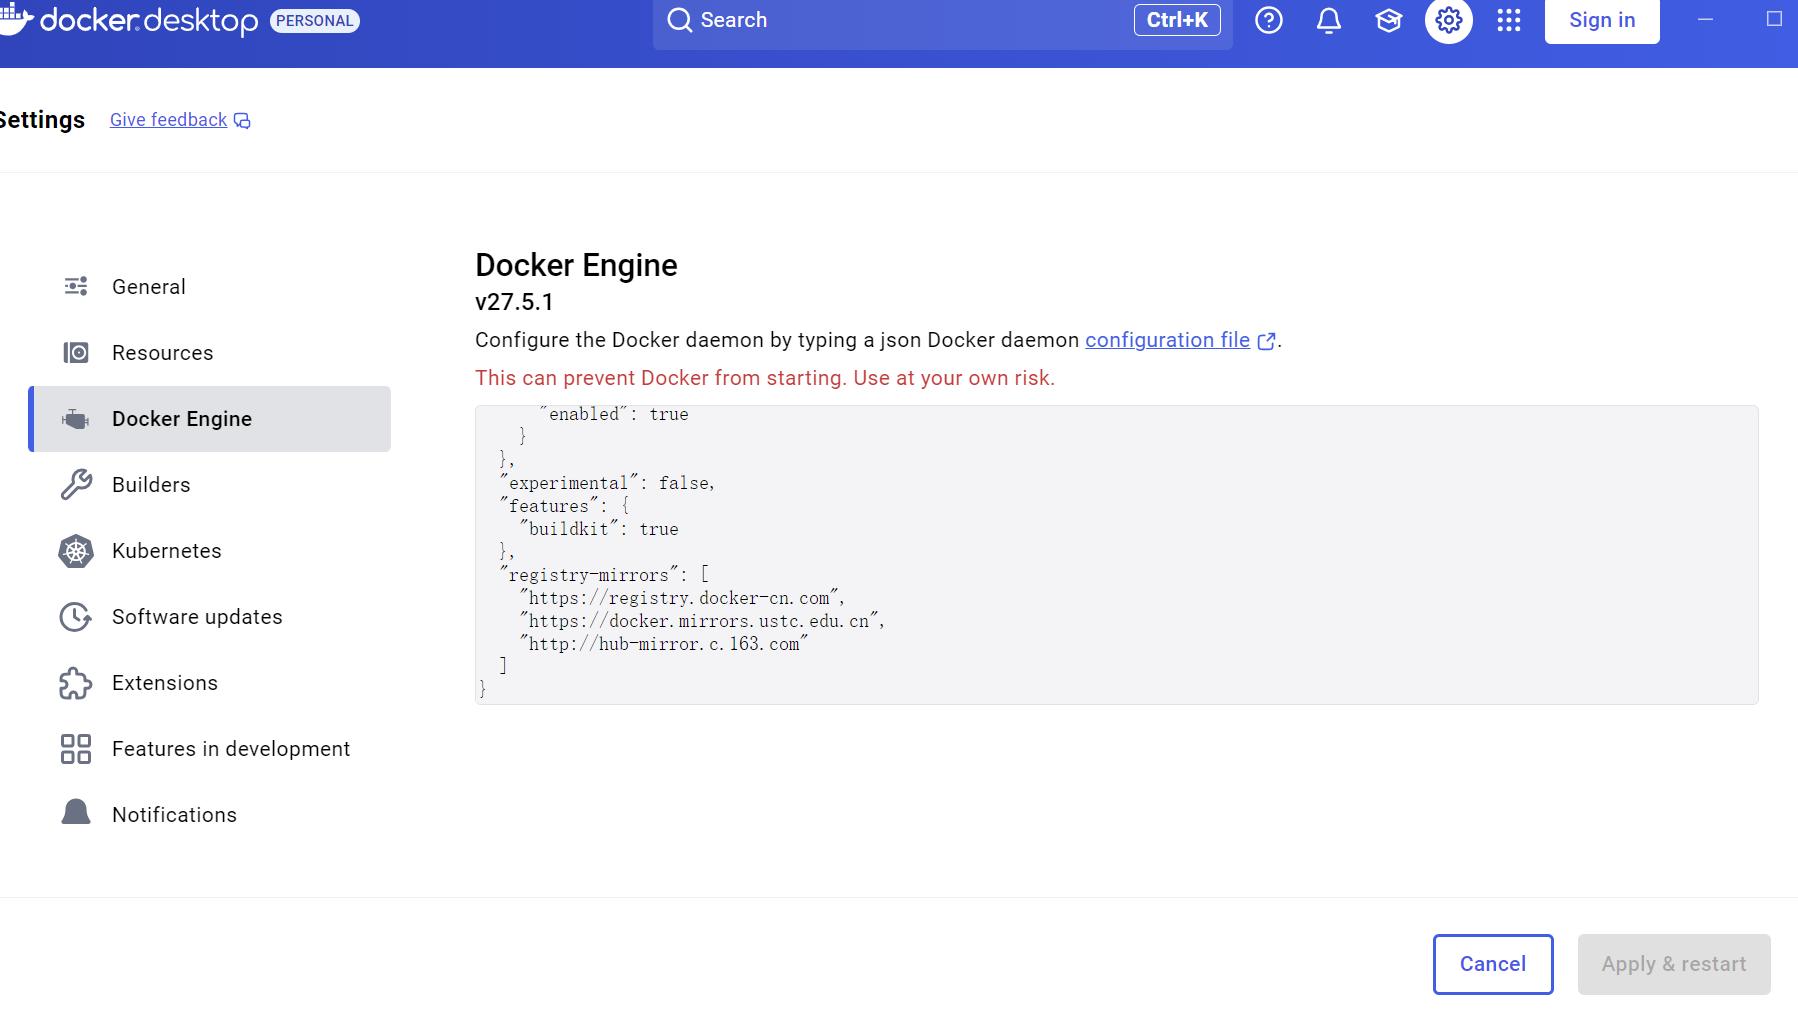The height and width of the screenshot is (1021, 1798).
Task: Click into the Search field
Action: tap(942, 22)
